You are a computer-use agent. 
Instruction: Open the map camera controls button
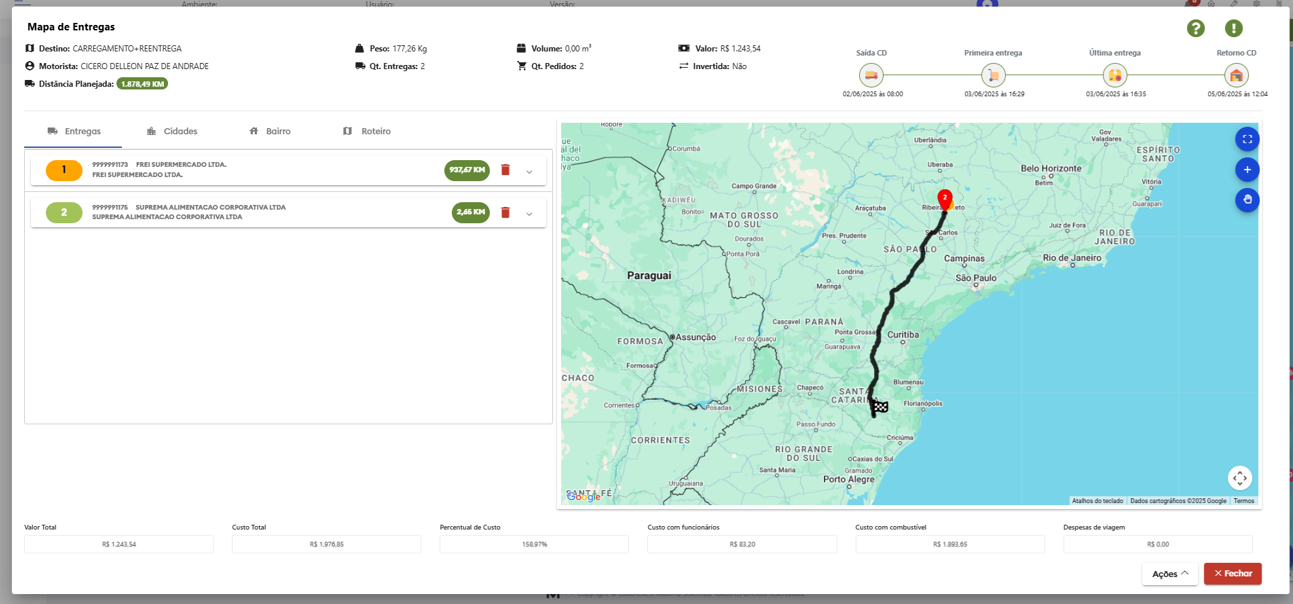[1240, 478]
